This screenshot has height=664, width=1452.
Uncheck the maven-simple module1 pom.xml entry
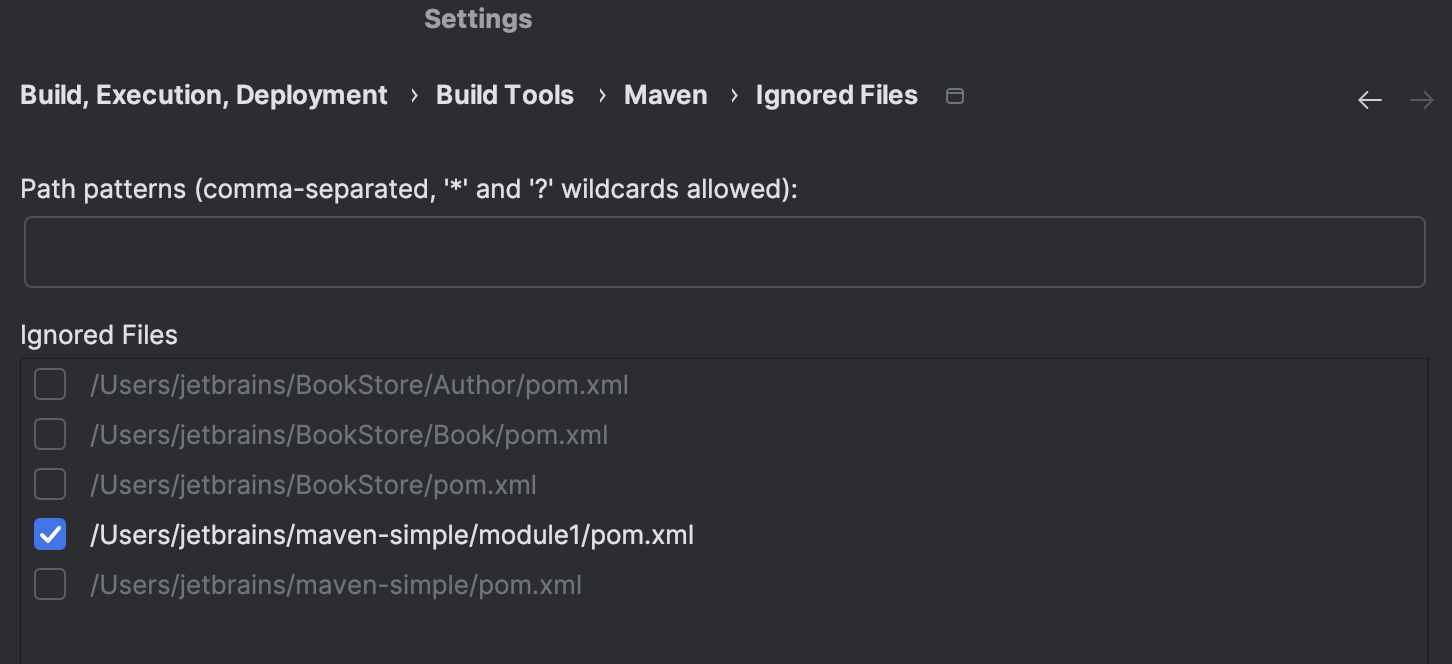click(50, 534)
